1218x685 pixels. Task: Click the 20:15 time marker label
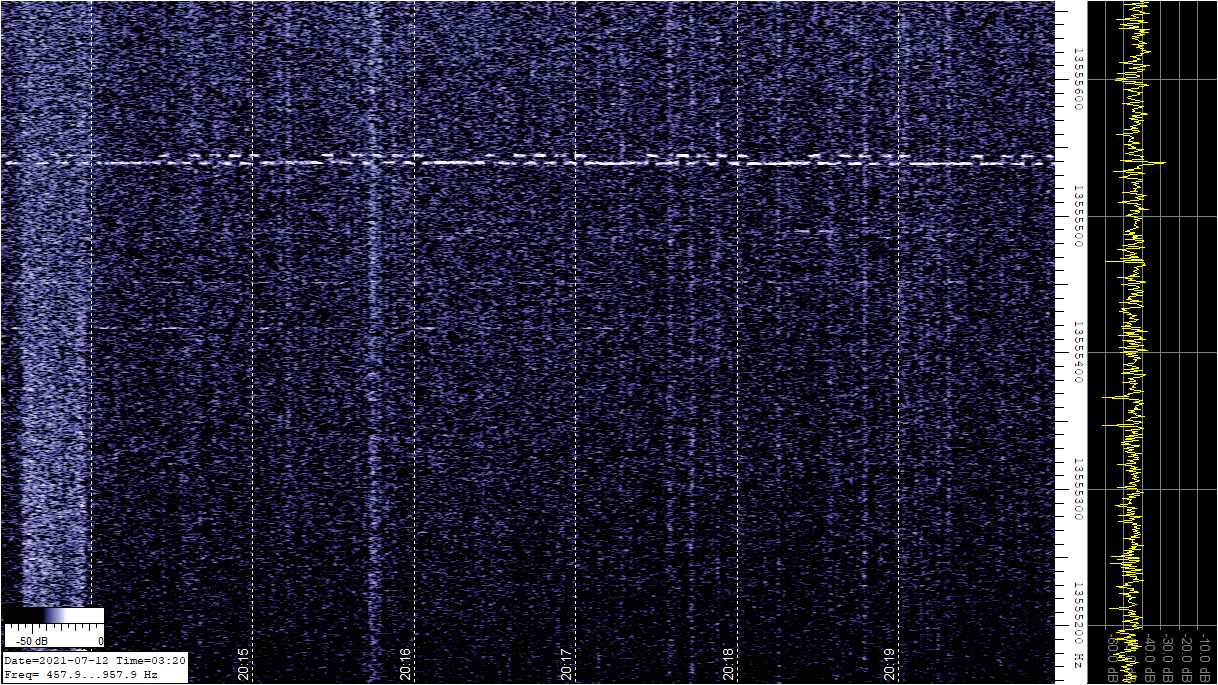tap(244, 664)
